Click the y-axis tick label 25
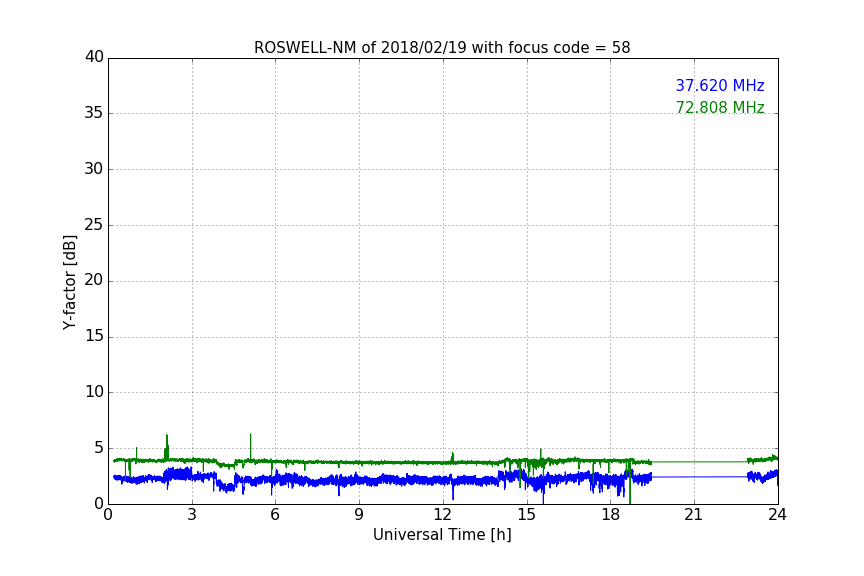864x576 pixels. tap(94, 225)
